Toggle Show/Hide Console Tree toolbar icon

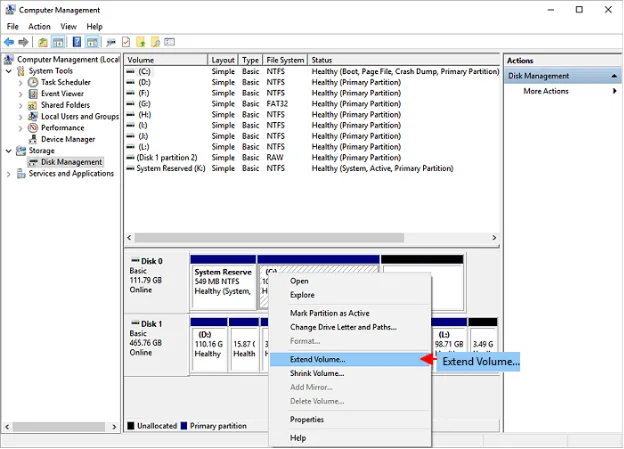(58, 42)
